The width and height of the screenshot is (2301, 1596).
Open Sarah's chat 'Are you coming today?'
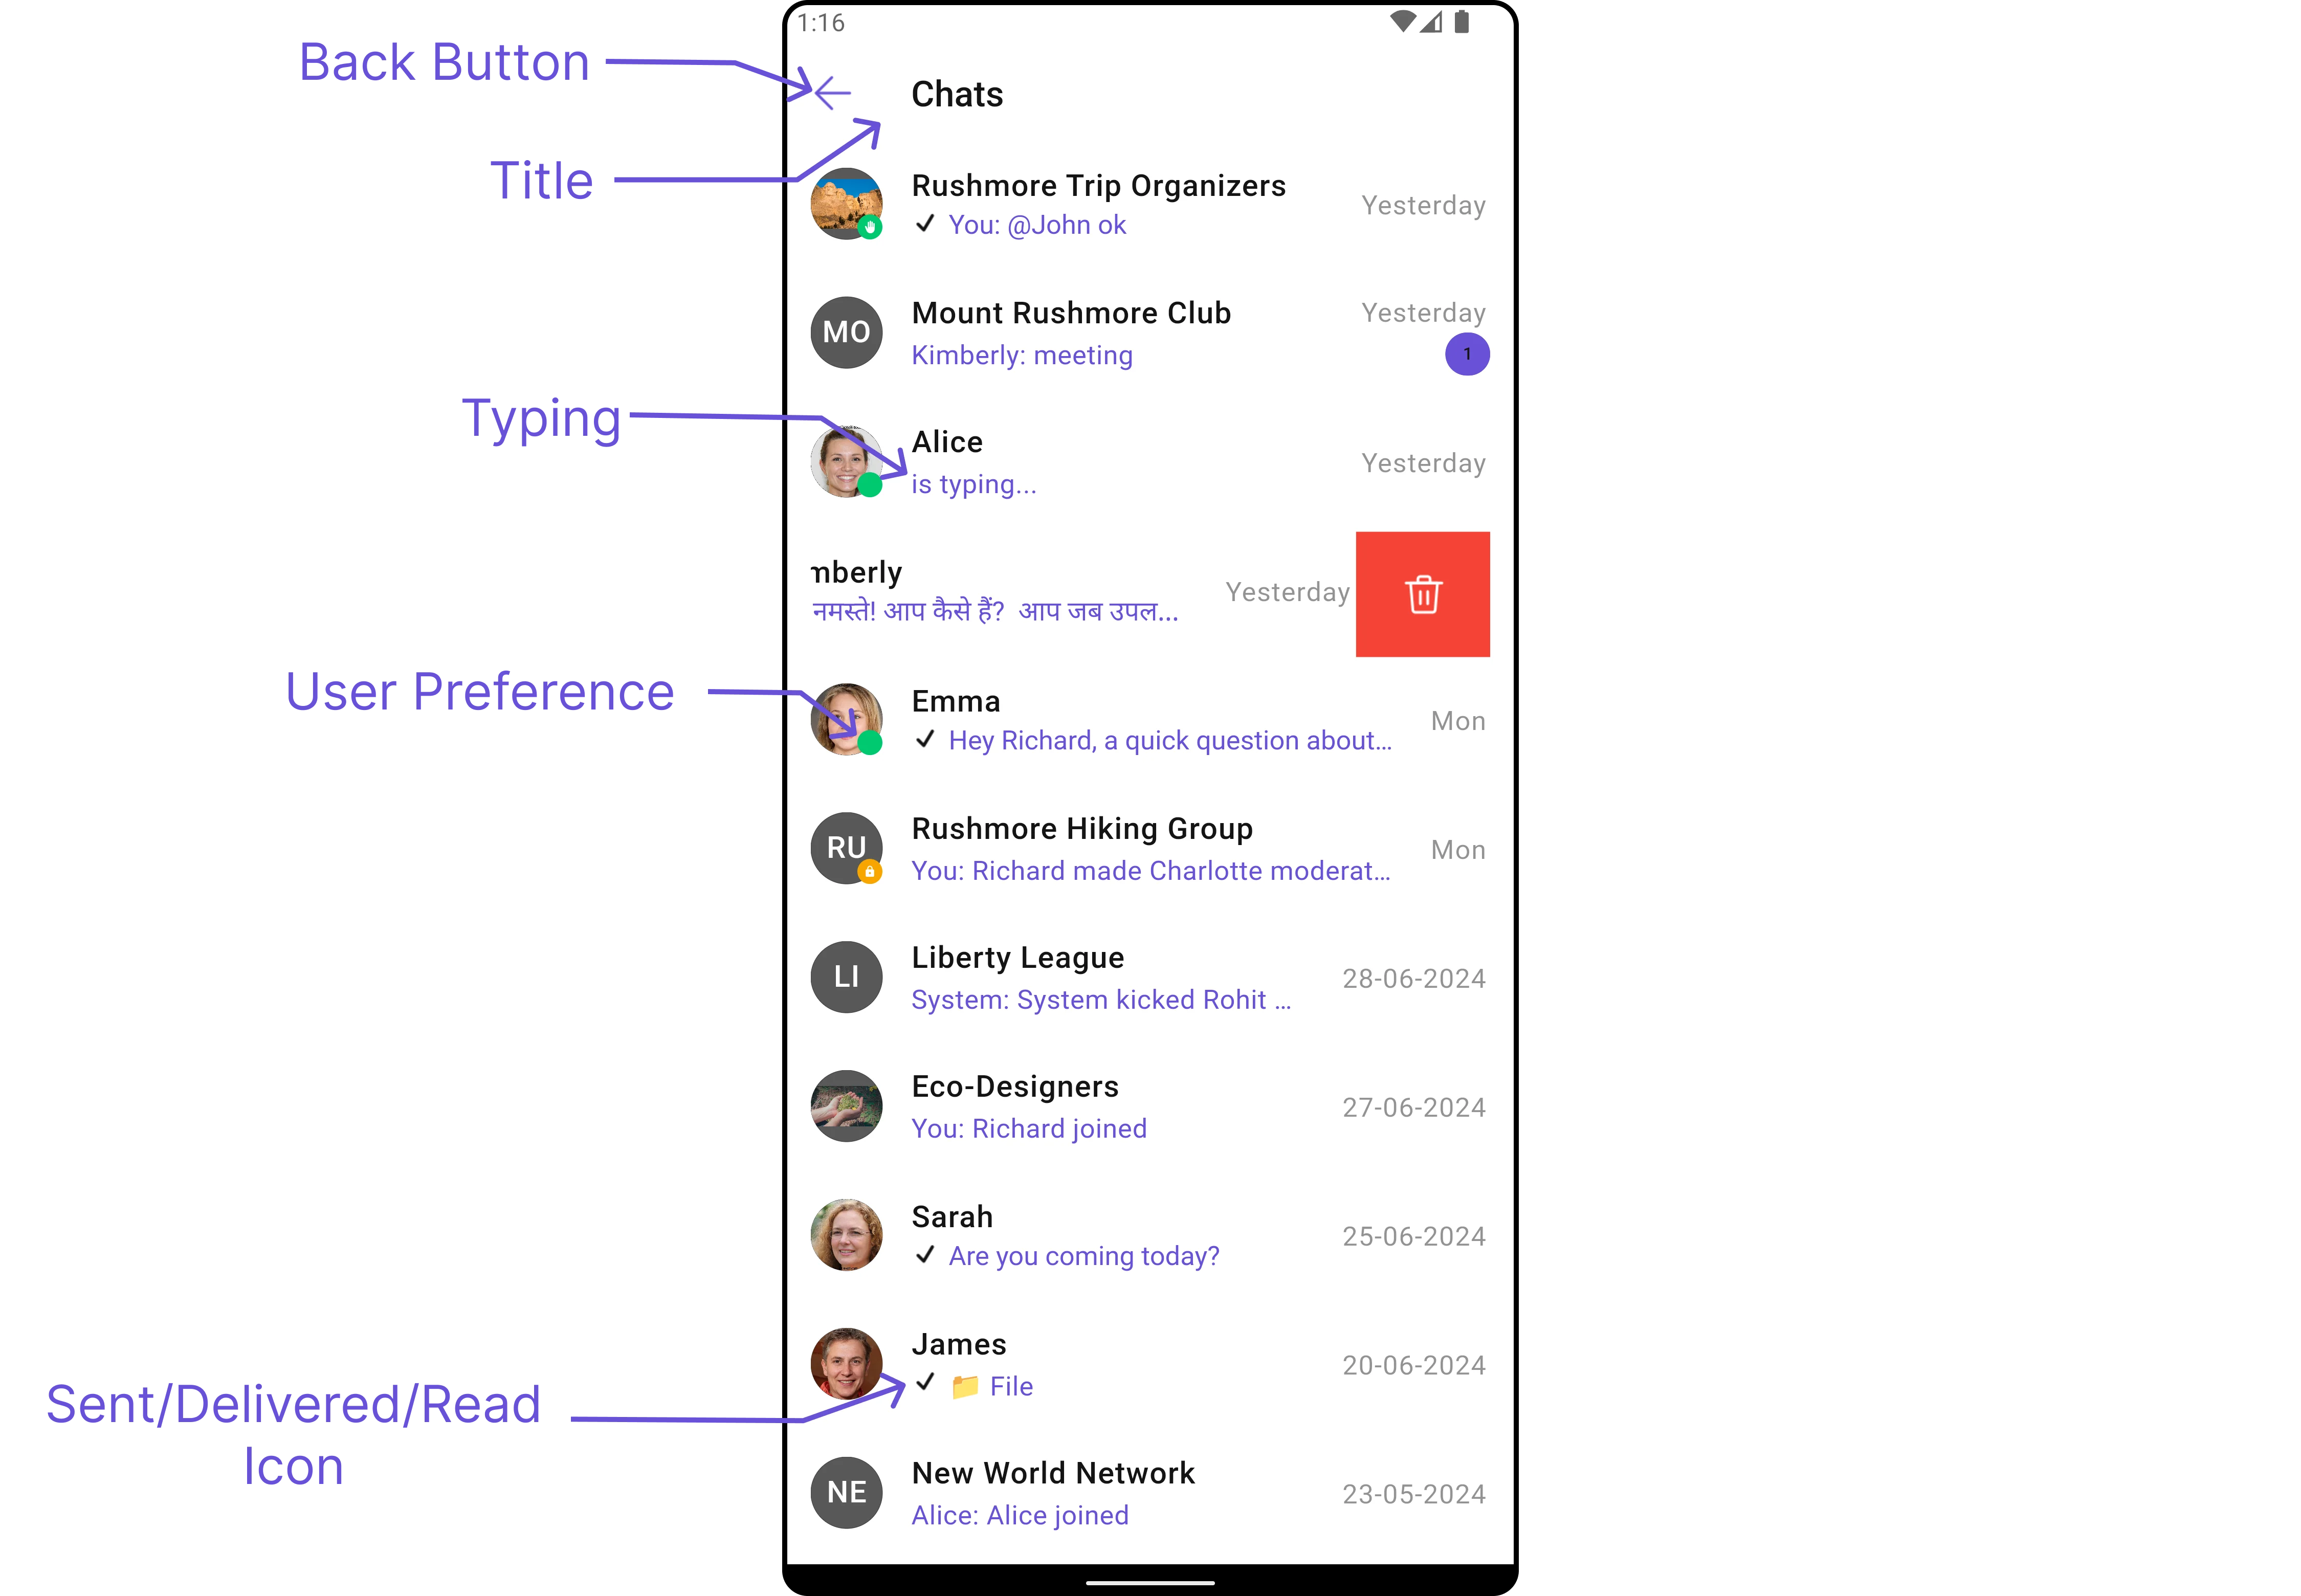1150,1236
